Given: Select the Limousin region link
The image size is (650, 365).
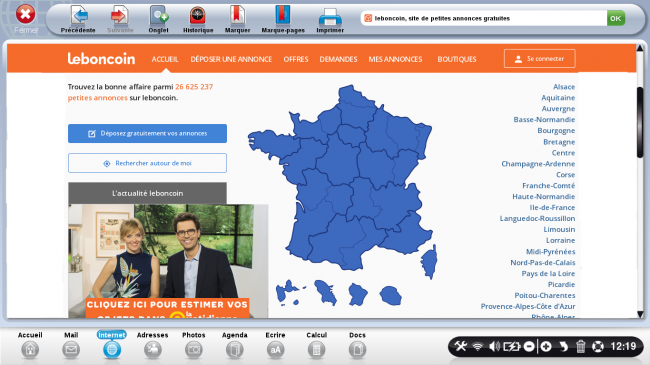Looking at the screenshot, I should [x=559, y=229].
